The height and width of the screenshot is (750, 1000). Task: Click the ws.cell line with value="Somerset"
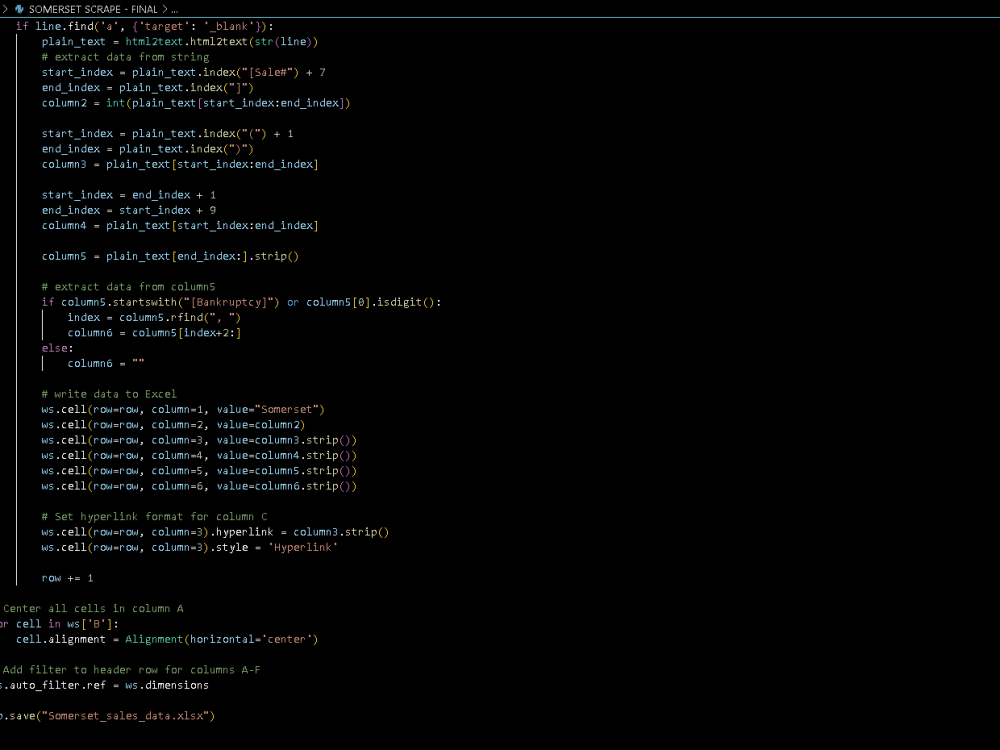(x=183, y=409)
